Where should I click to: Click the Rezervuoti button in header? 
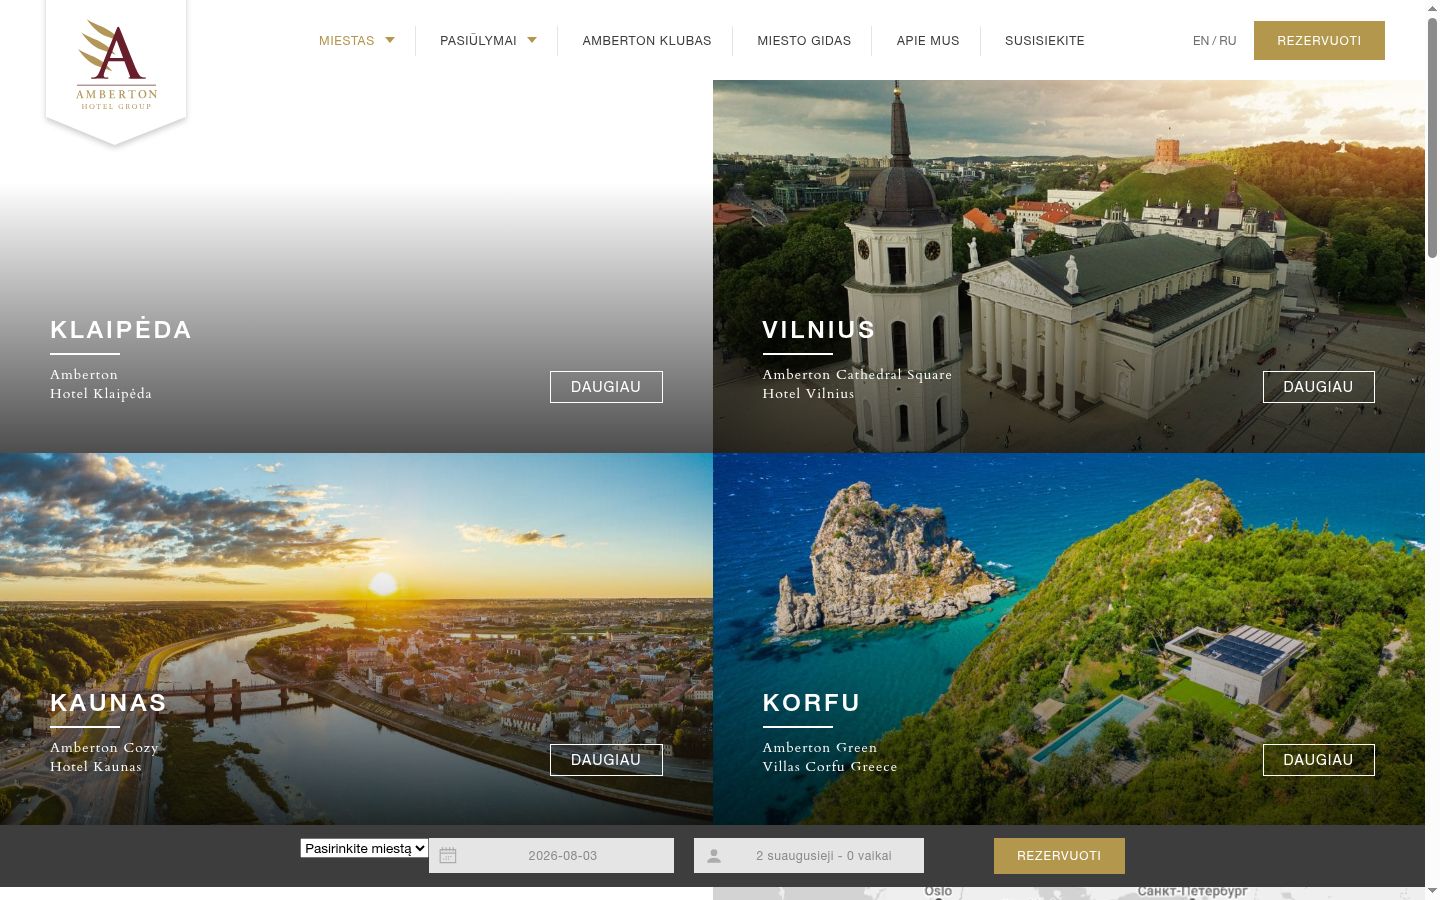(x=1319, y=41)
